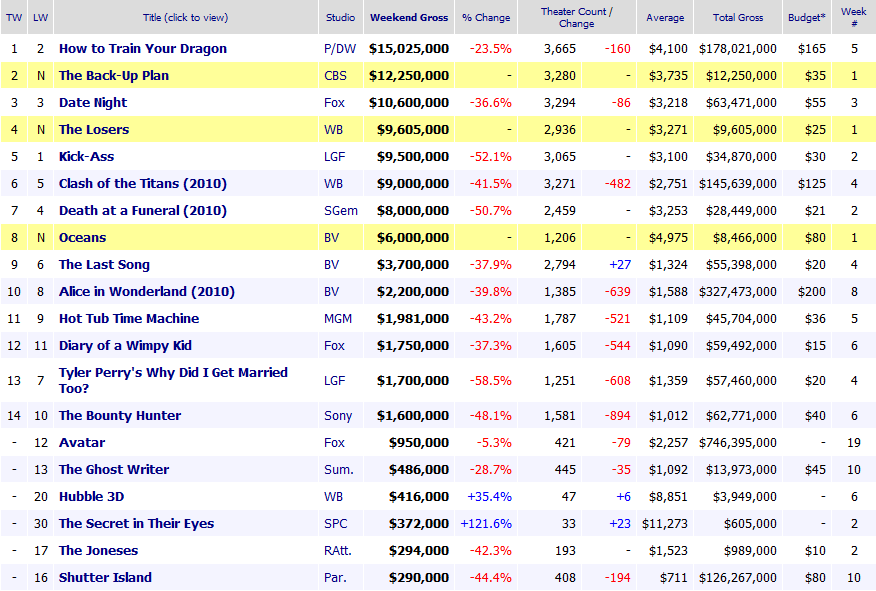
Task: Select Avatar's total gross '$746,395,000'
Action: tap(737, 442)
